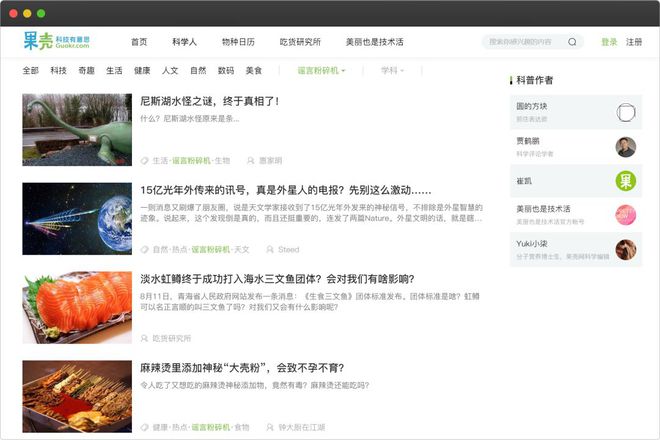Click 贾鹤鹏's author avatar photo
Viewport: 660px width, 440px height.
pyautogui.click(x=625, y=147)
